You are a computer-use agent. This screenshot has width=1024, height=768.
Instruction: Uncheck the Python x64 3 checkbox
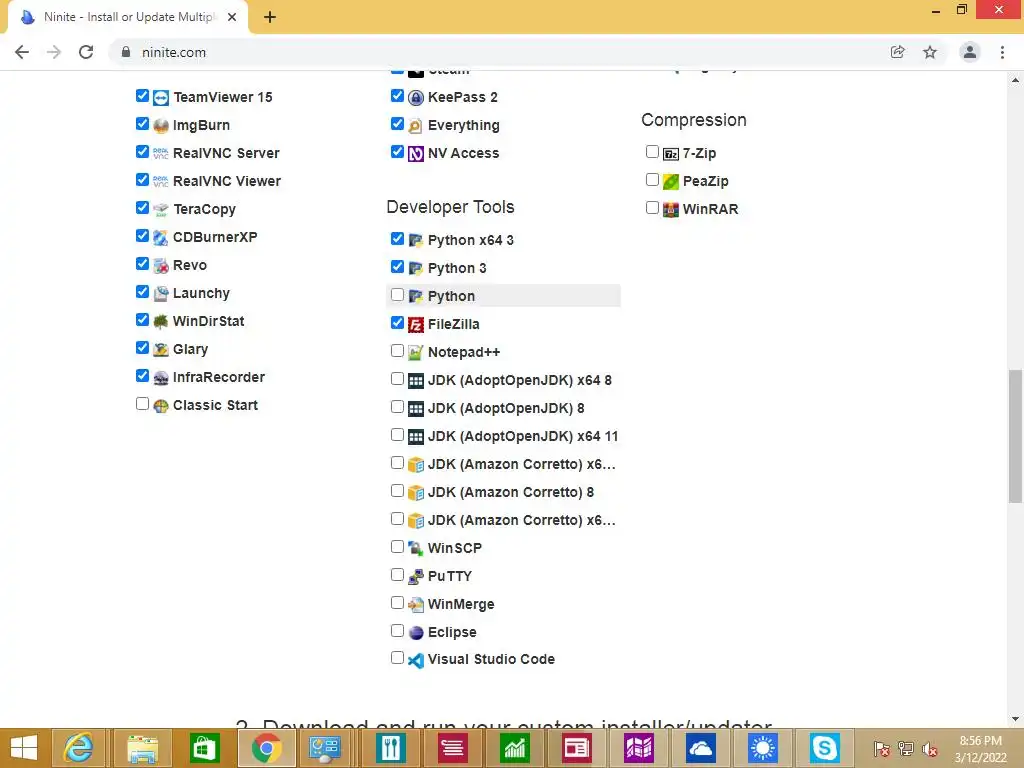pyautogui.click(x=397, y=239)
